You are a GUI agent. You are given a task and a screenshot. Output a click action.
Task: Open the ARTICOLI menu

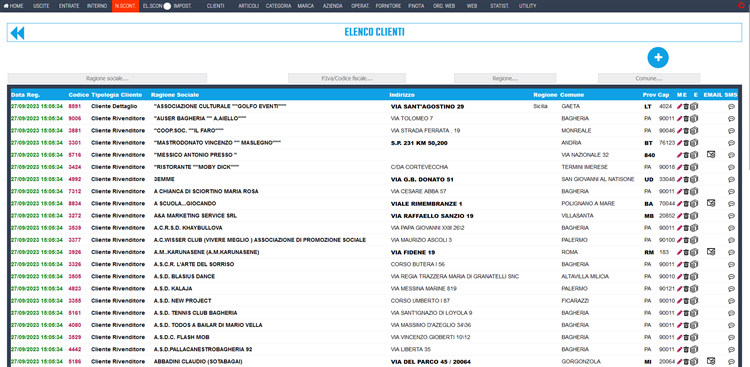point(248,6)
